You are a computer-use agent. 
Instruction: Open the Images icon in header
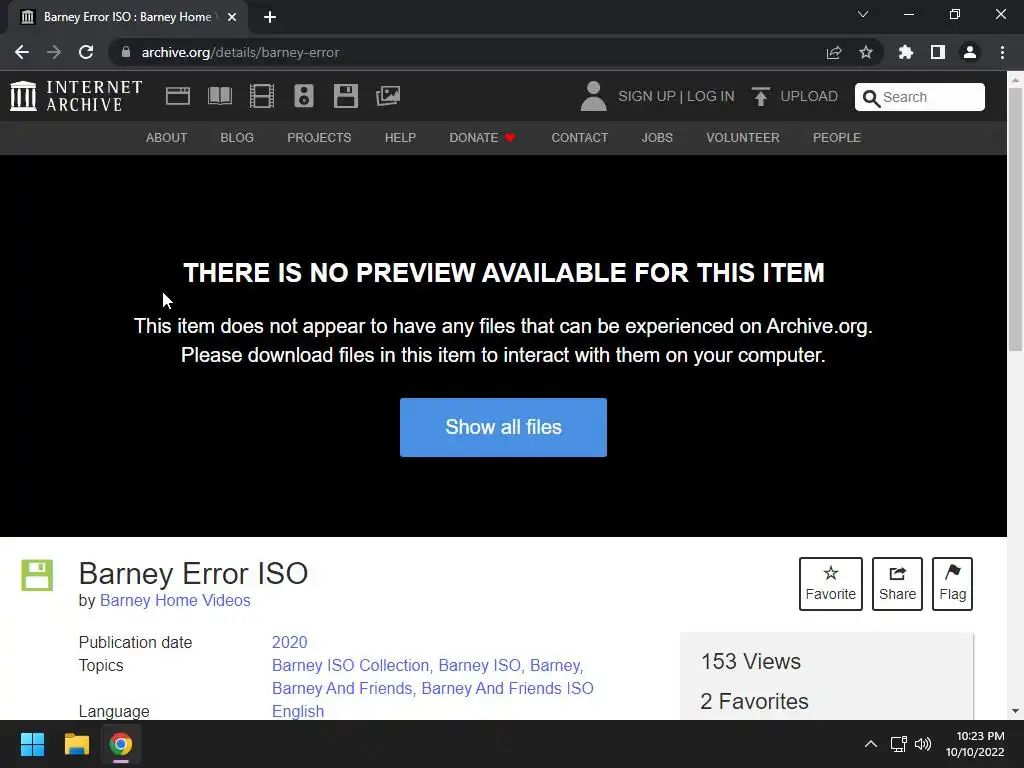(388, 96)
